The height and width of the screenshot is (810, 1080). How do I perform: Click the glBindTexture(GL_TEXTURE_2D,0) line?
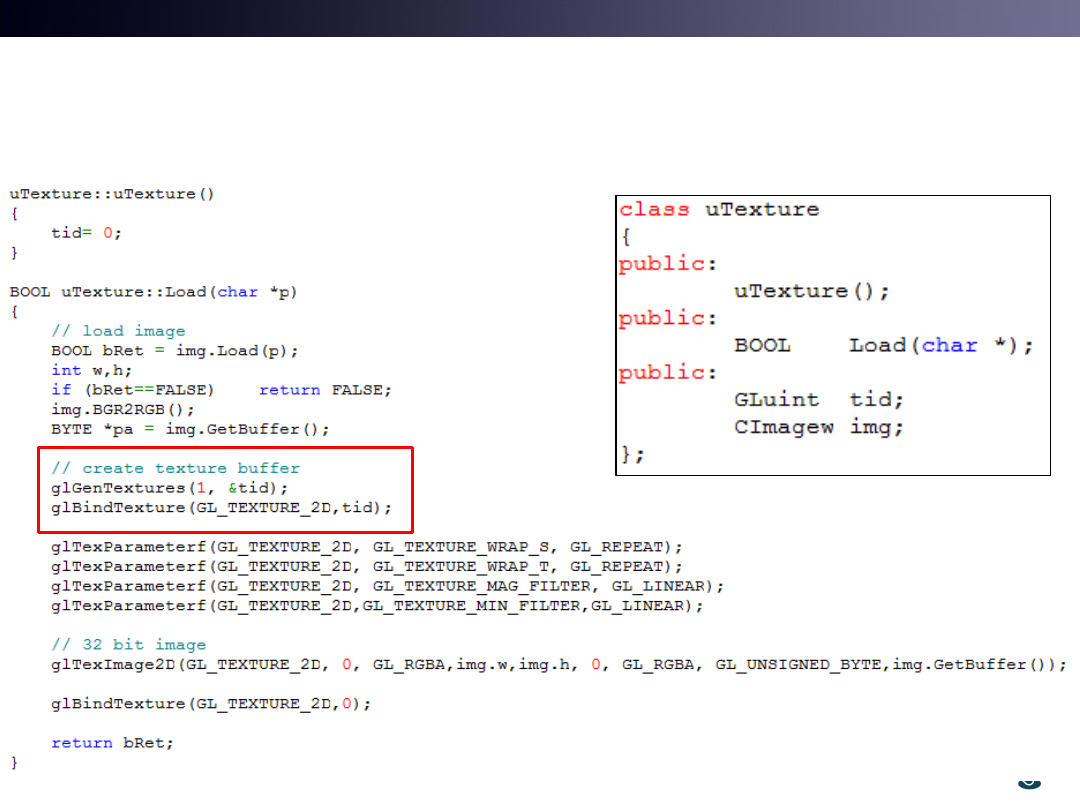[210, 704]
